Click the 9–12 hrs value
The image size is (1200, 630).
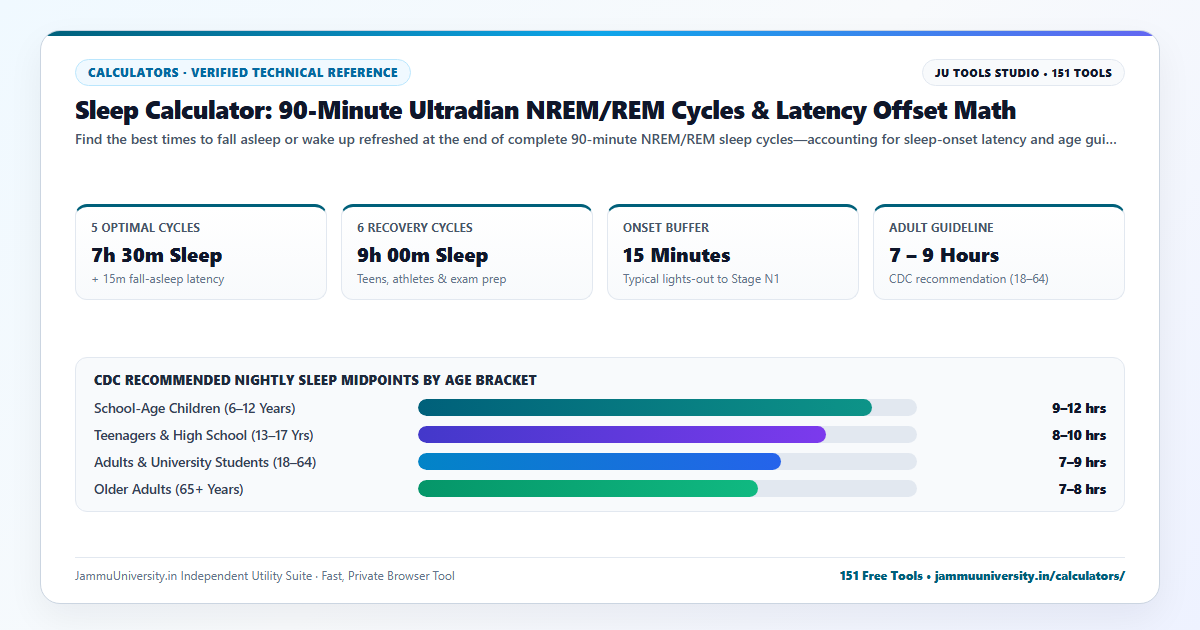click(x=1079, y=408)
